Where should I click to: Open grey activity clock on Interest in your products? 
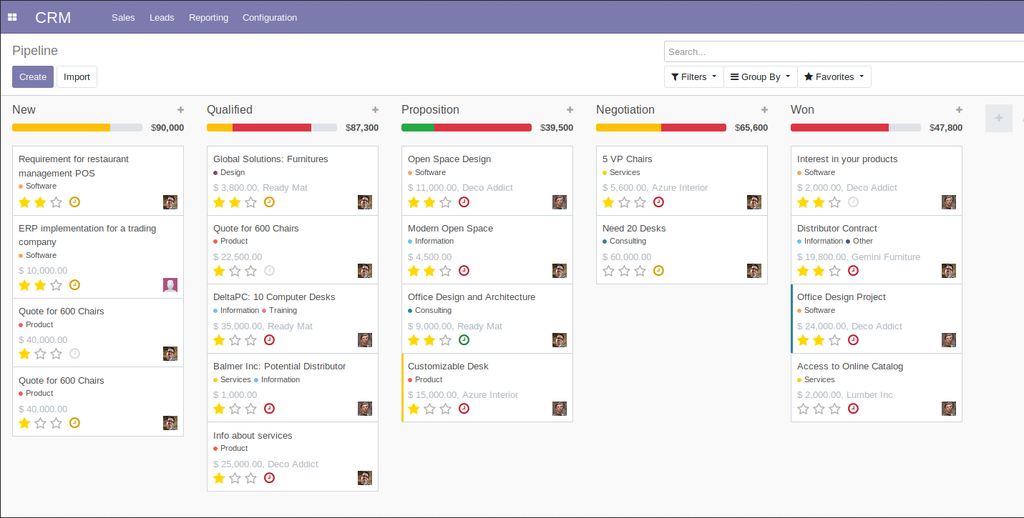pos(853,202)
